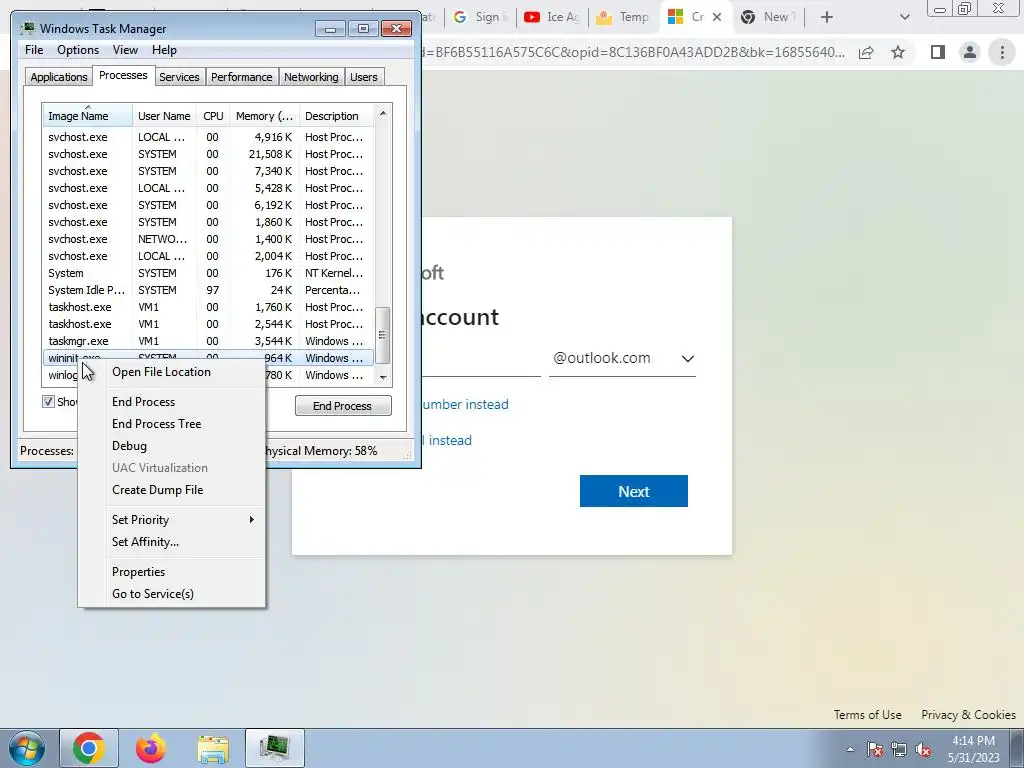Click the End Process button
The image size is (1024, 768).
(343, 406)
